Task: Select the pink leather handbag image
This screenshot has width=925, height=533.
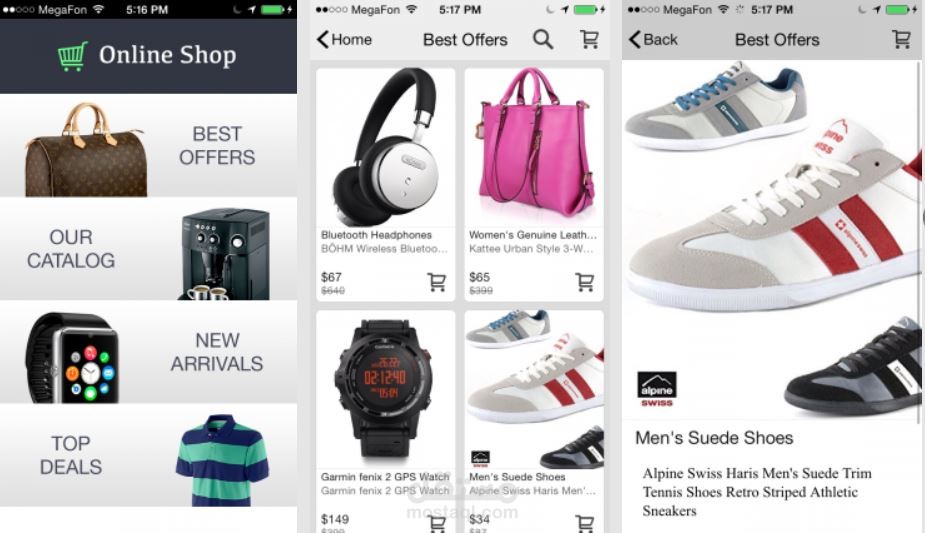Action: (x=534, y=147)
